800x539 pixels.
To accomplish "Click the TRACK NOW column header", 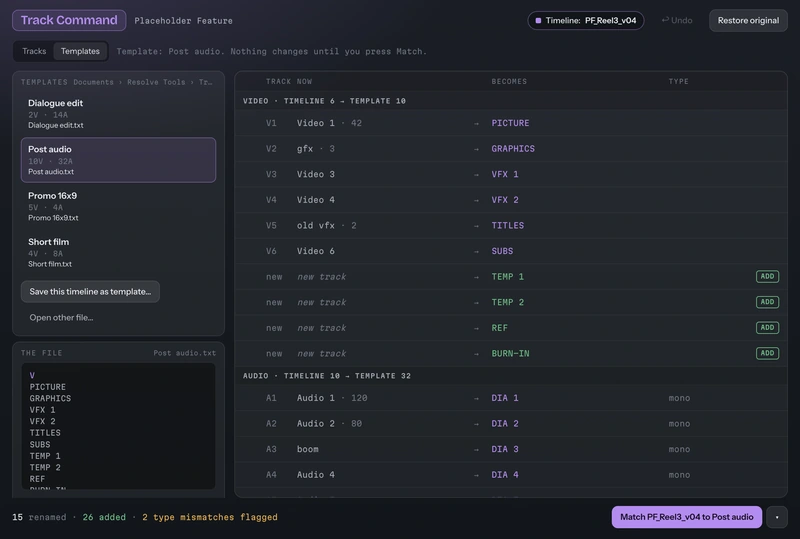I will point(289,81).
